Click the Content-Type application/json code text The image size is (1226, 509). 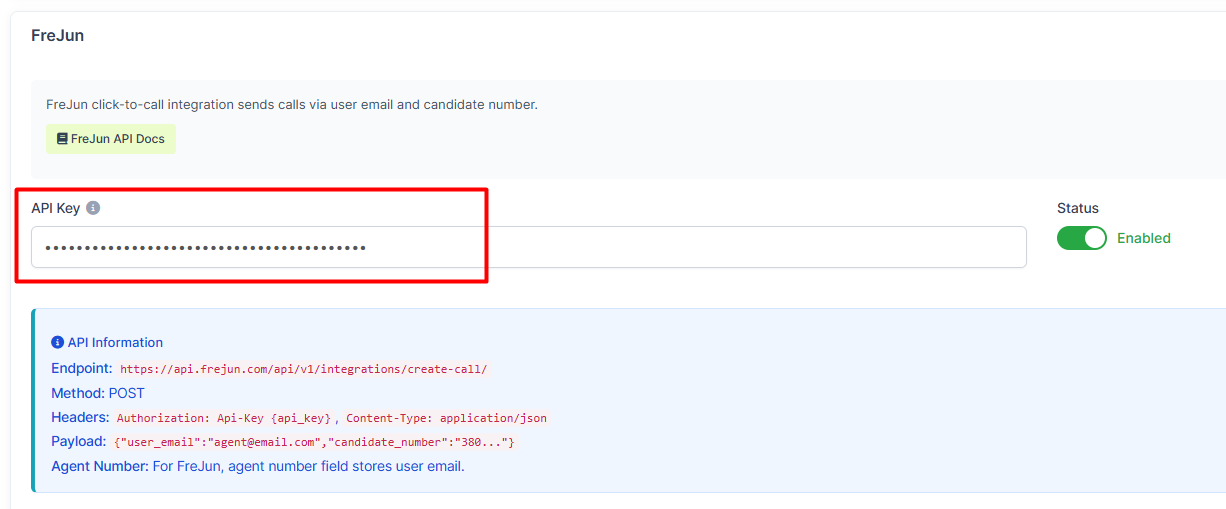coord(446,418)
